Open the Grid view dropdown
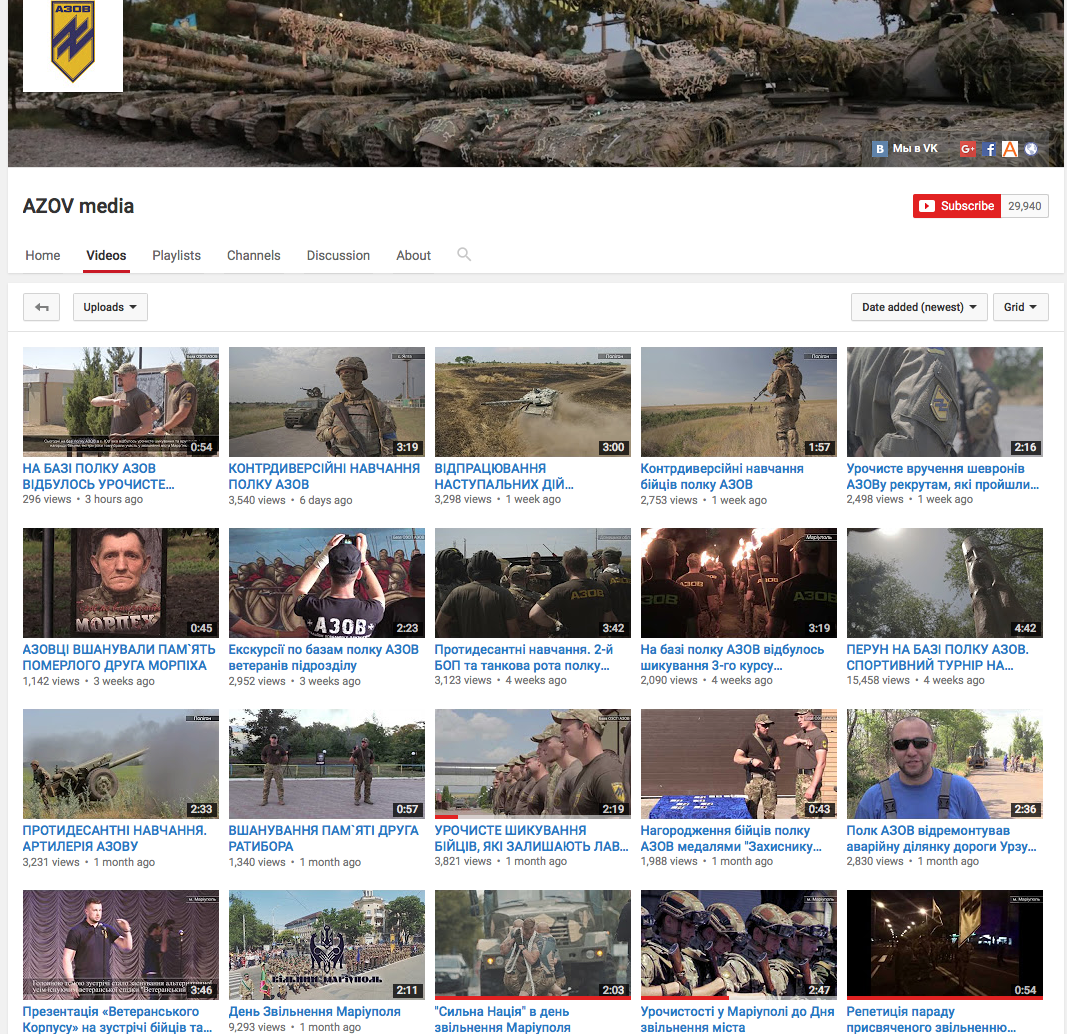Image resolution: width=1067 pixels, height=1034 pixels. click(1020, 307)
